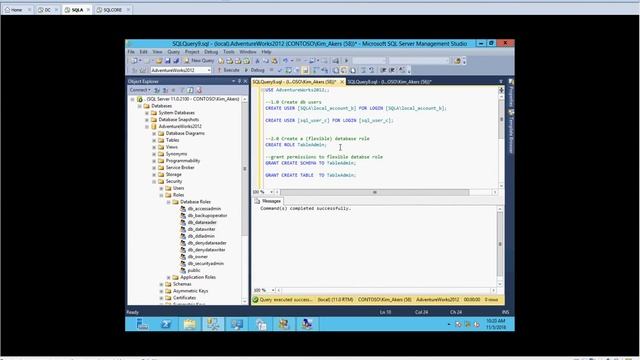Select the db_datareader role
This screenshot has width=640, height=360.
coord(202,223)
